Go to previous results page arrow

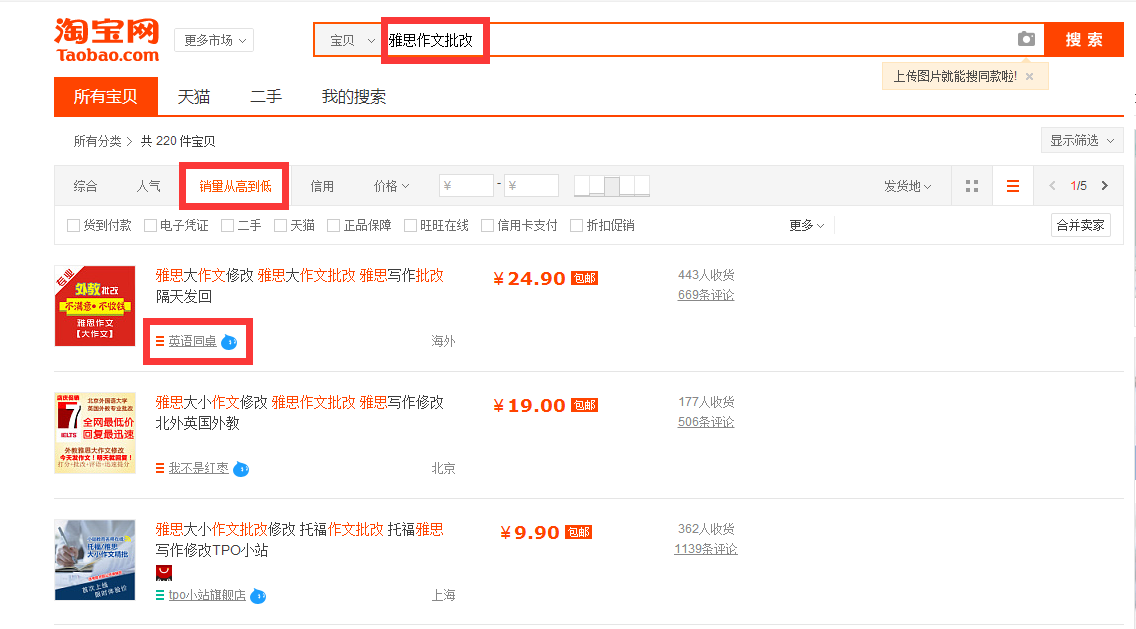1051,186
